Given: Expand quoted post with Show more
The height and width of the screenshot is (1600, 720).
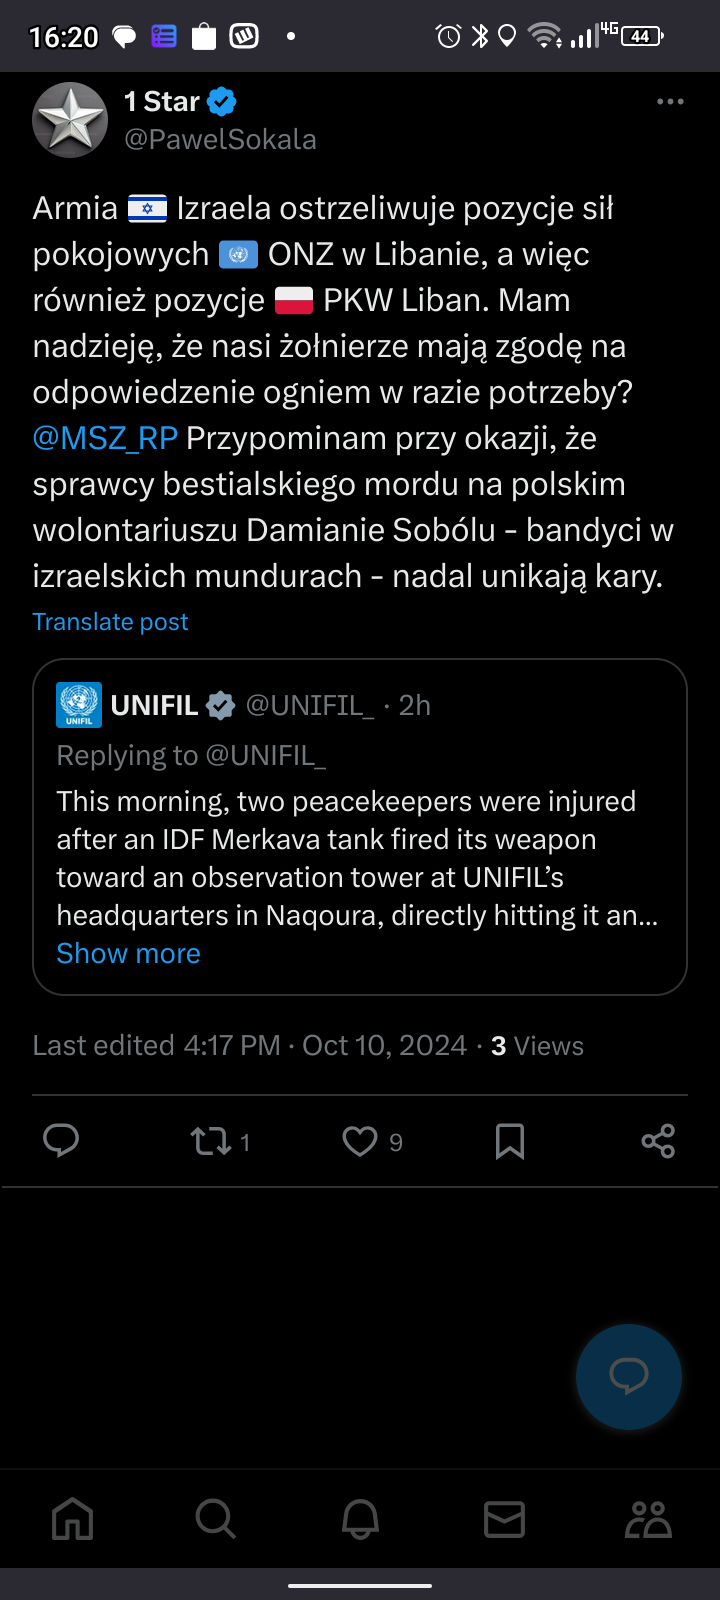Looking at the screenshot, I should [128, 954].
